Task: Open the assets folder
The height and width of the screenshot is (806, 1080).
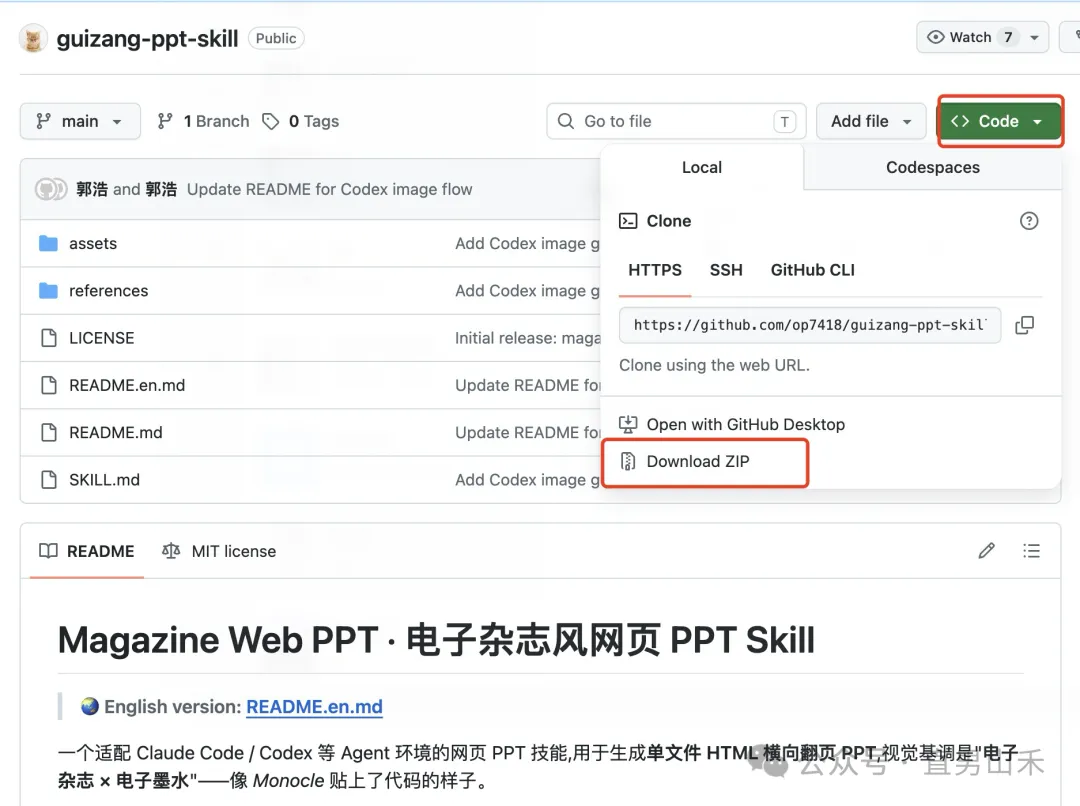Action: pyautogui.click(x=93, y=244)
